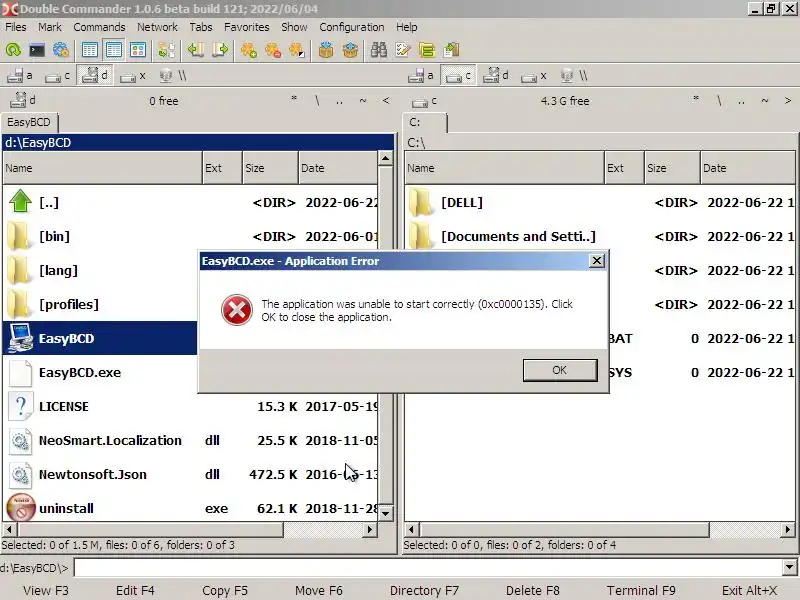The width and height of the screenshot is (800, 600).
Task: Click the command line input field
Action: pyautogui.click(x=429, y=567)
